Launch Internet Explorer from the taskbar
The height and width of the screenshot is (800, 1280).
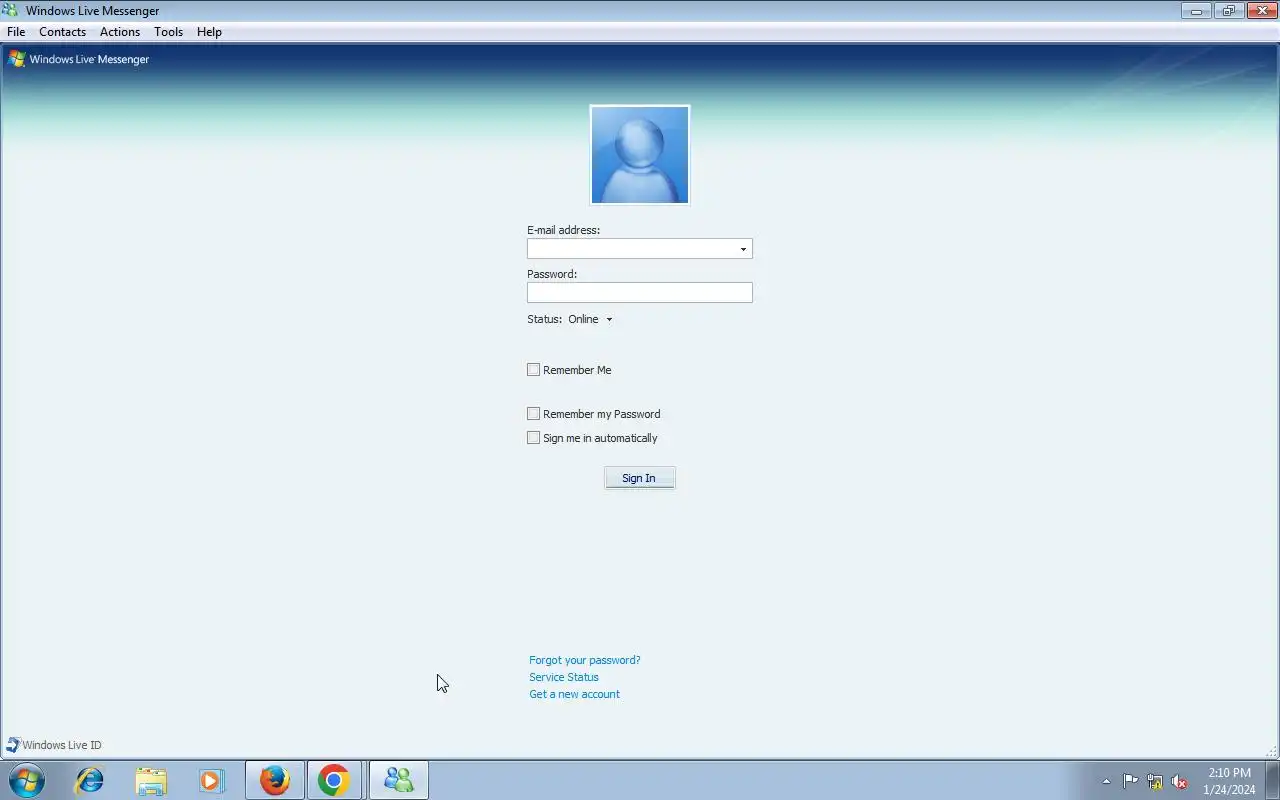[90, 780]
